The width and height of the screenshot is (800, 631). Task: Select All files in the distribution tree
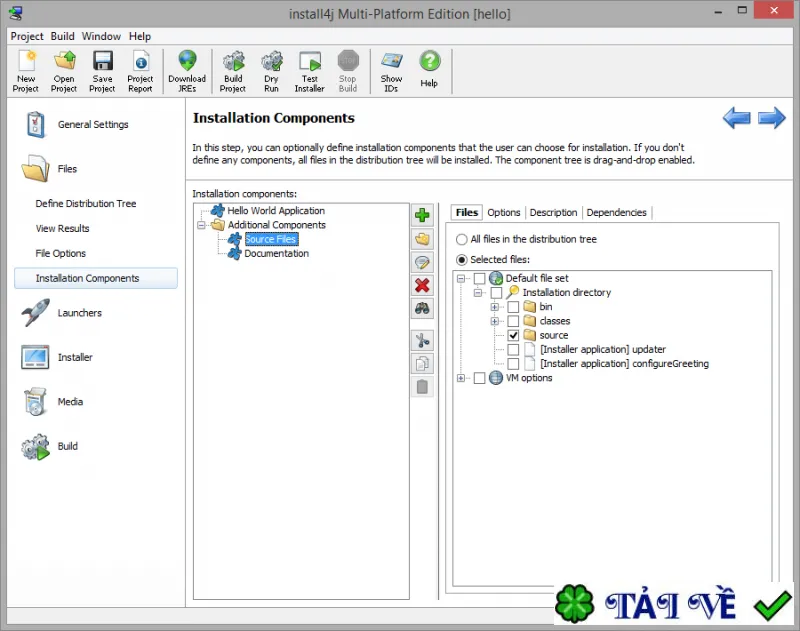click(x=462, y=239)
